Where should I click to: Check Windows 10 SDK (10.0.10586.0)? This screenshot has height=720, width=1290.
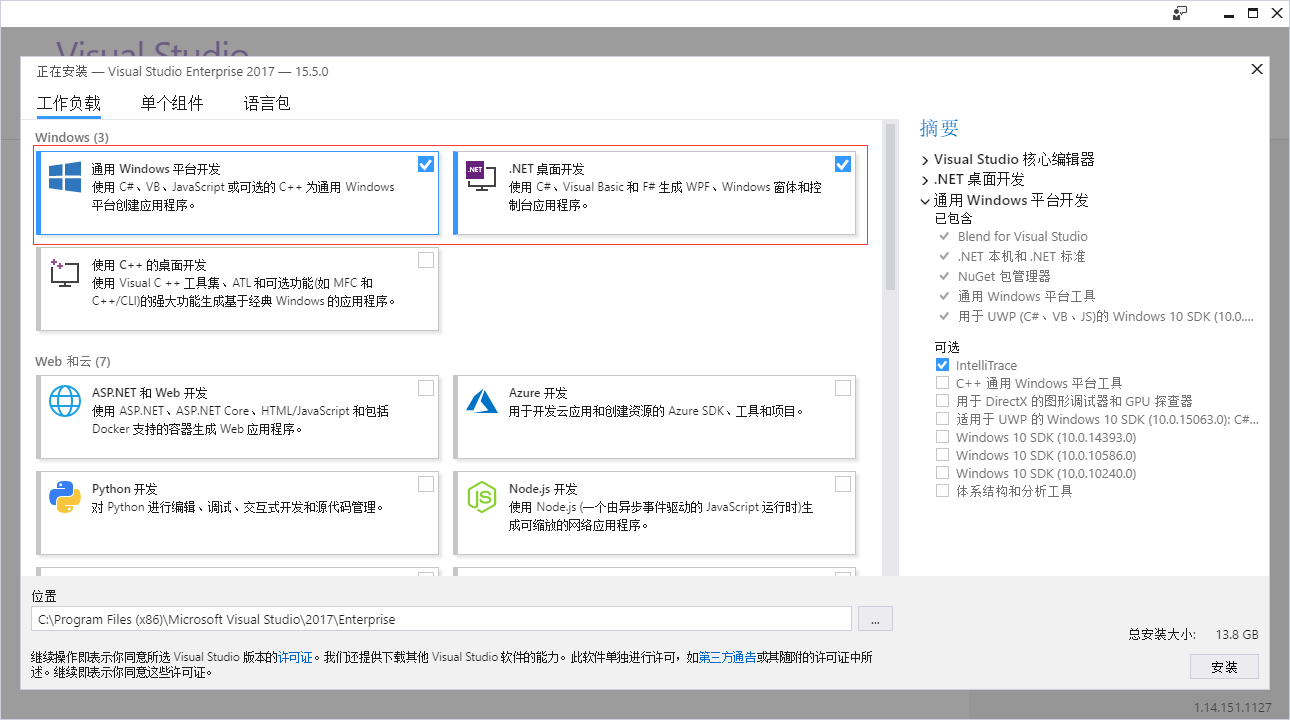pyautogui.click(x=942, y=455)
